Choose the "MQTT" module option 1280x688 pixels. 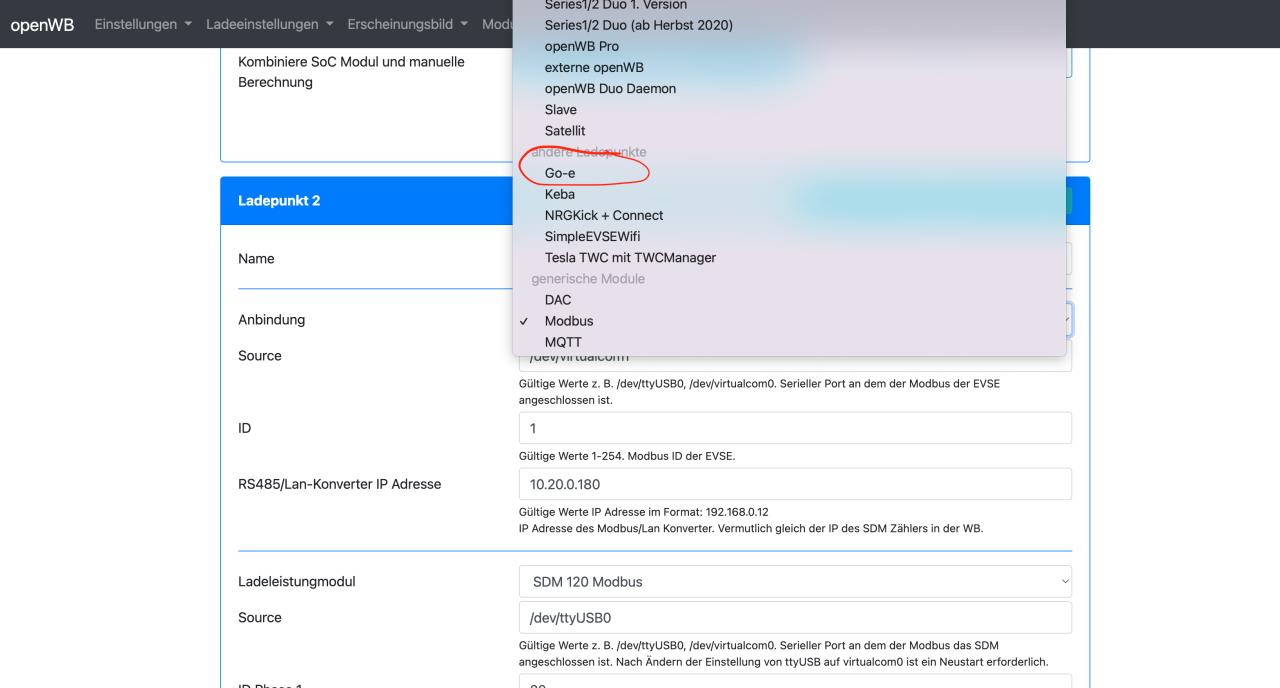pos(789,342)
